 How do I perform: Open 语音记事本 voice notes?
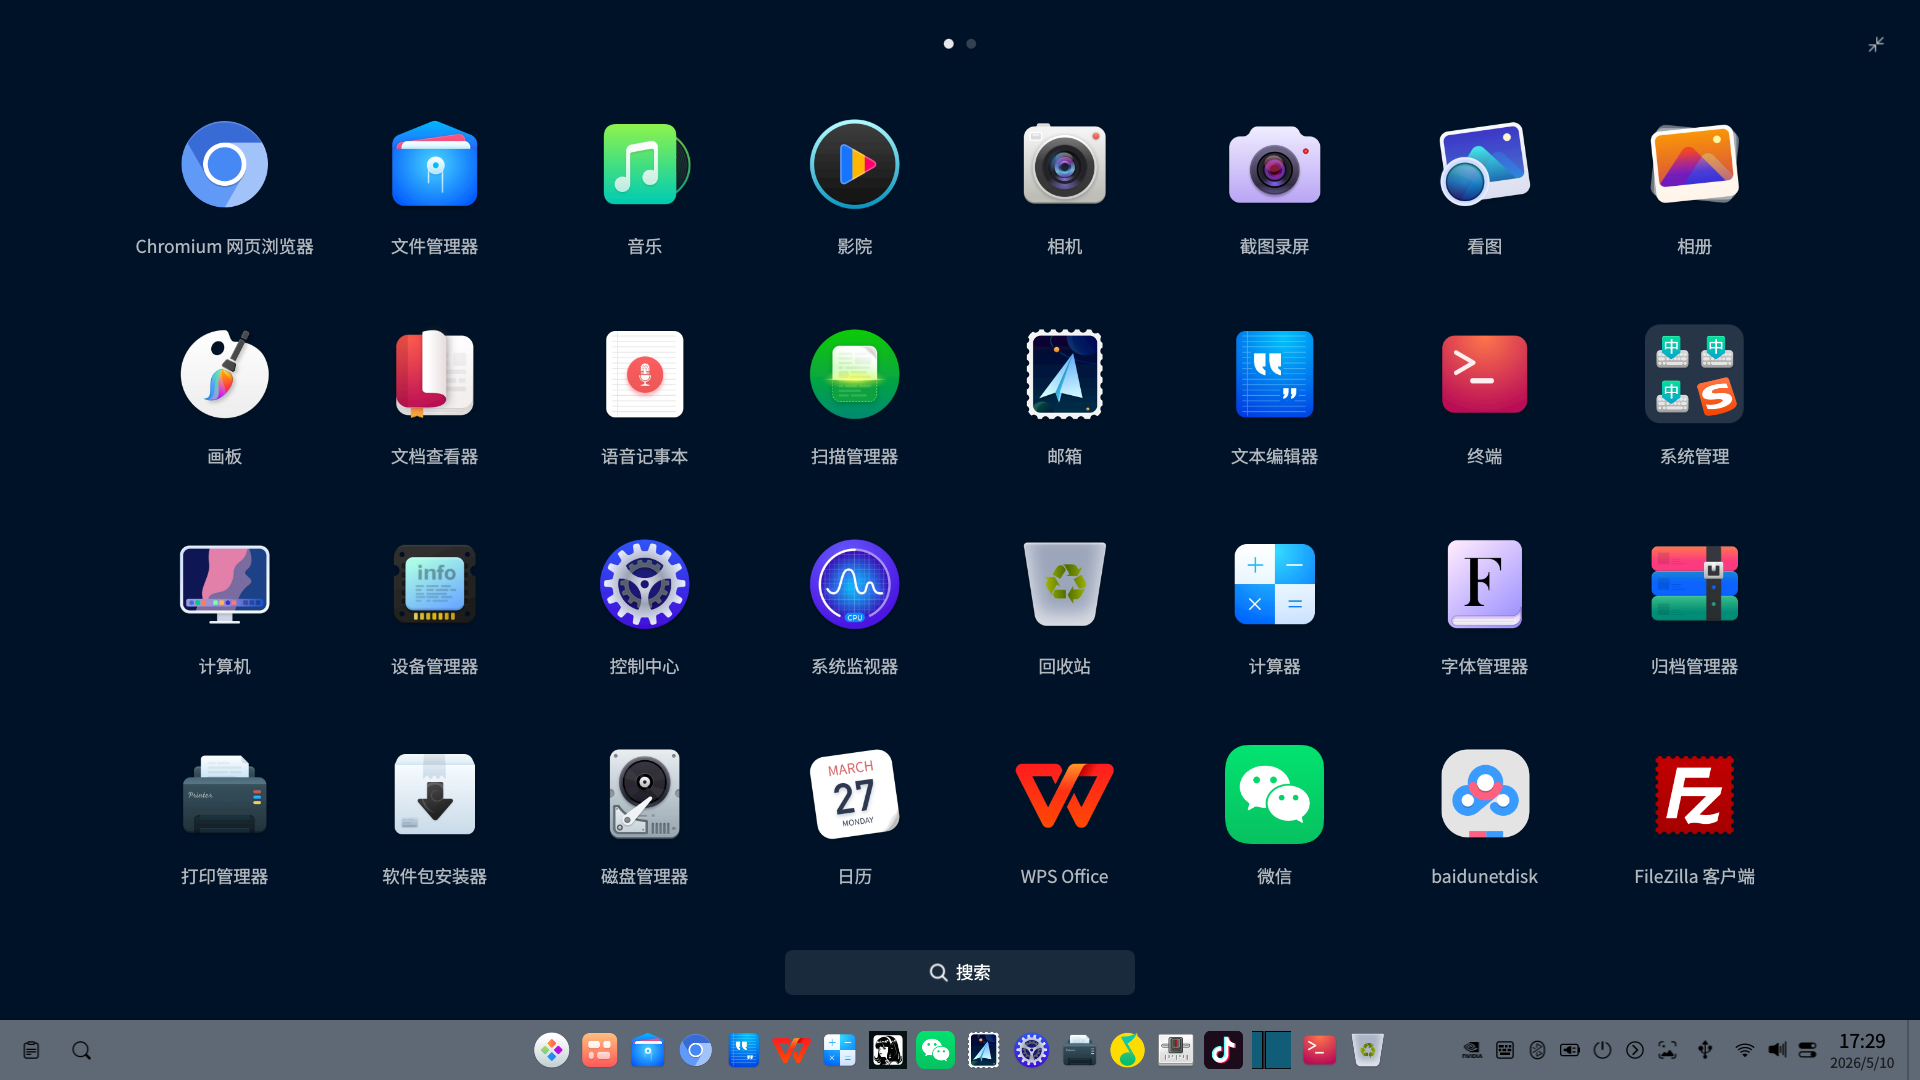644,375
